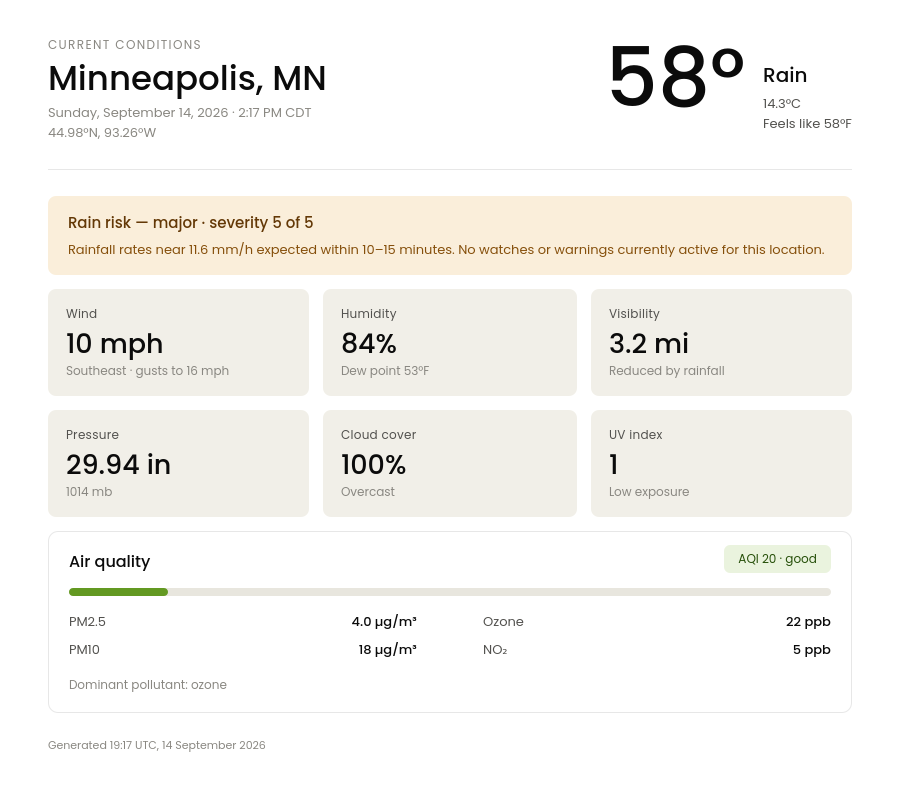Click the Reduced by rainfall note
This screenshot has height=786, width=900.
coord(666,371)
